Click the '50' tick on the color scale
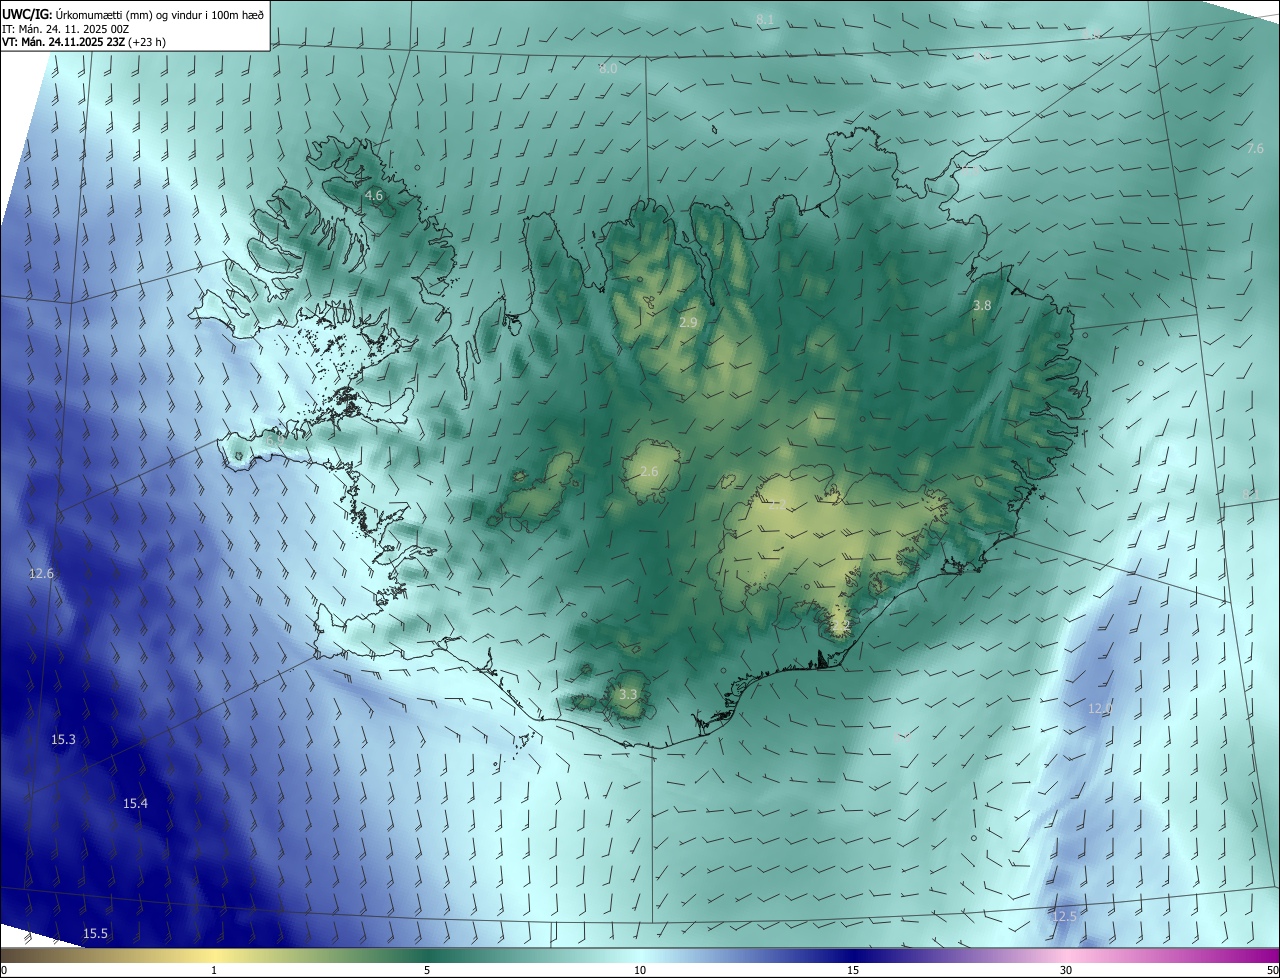The width and height of the screenshot is (1280, 978). (1272, 970)
